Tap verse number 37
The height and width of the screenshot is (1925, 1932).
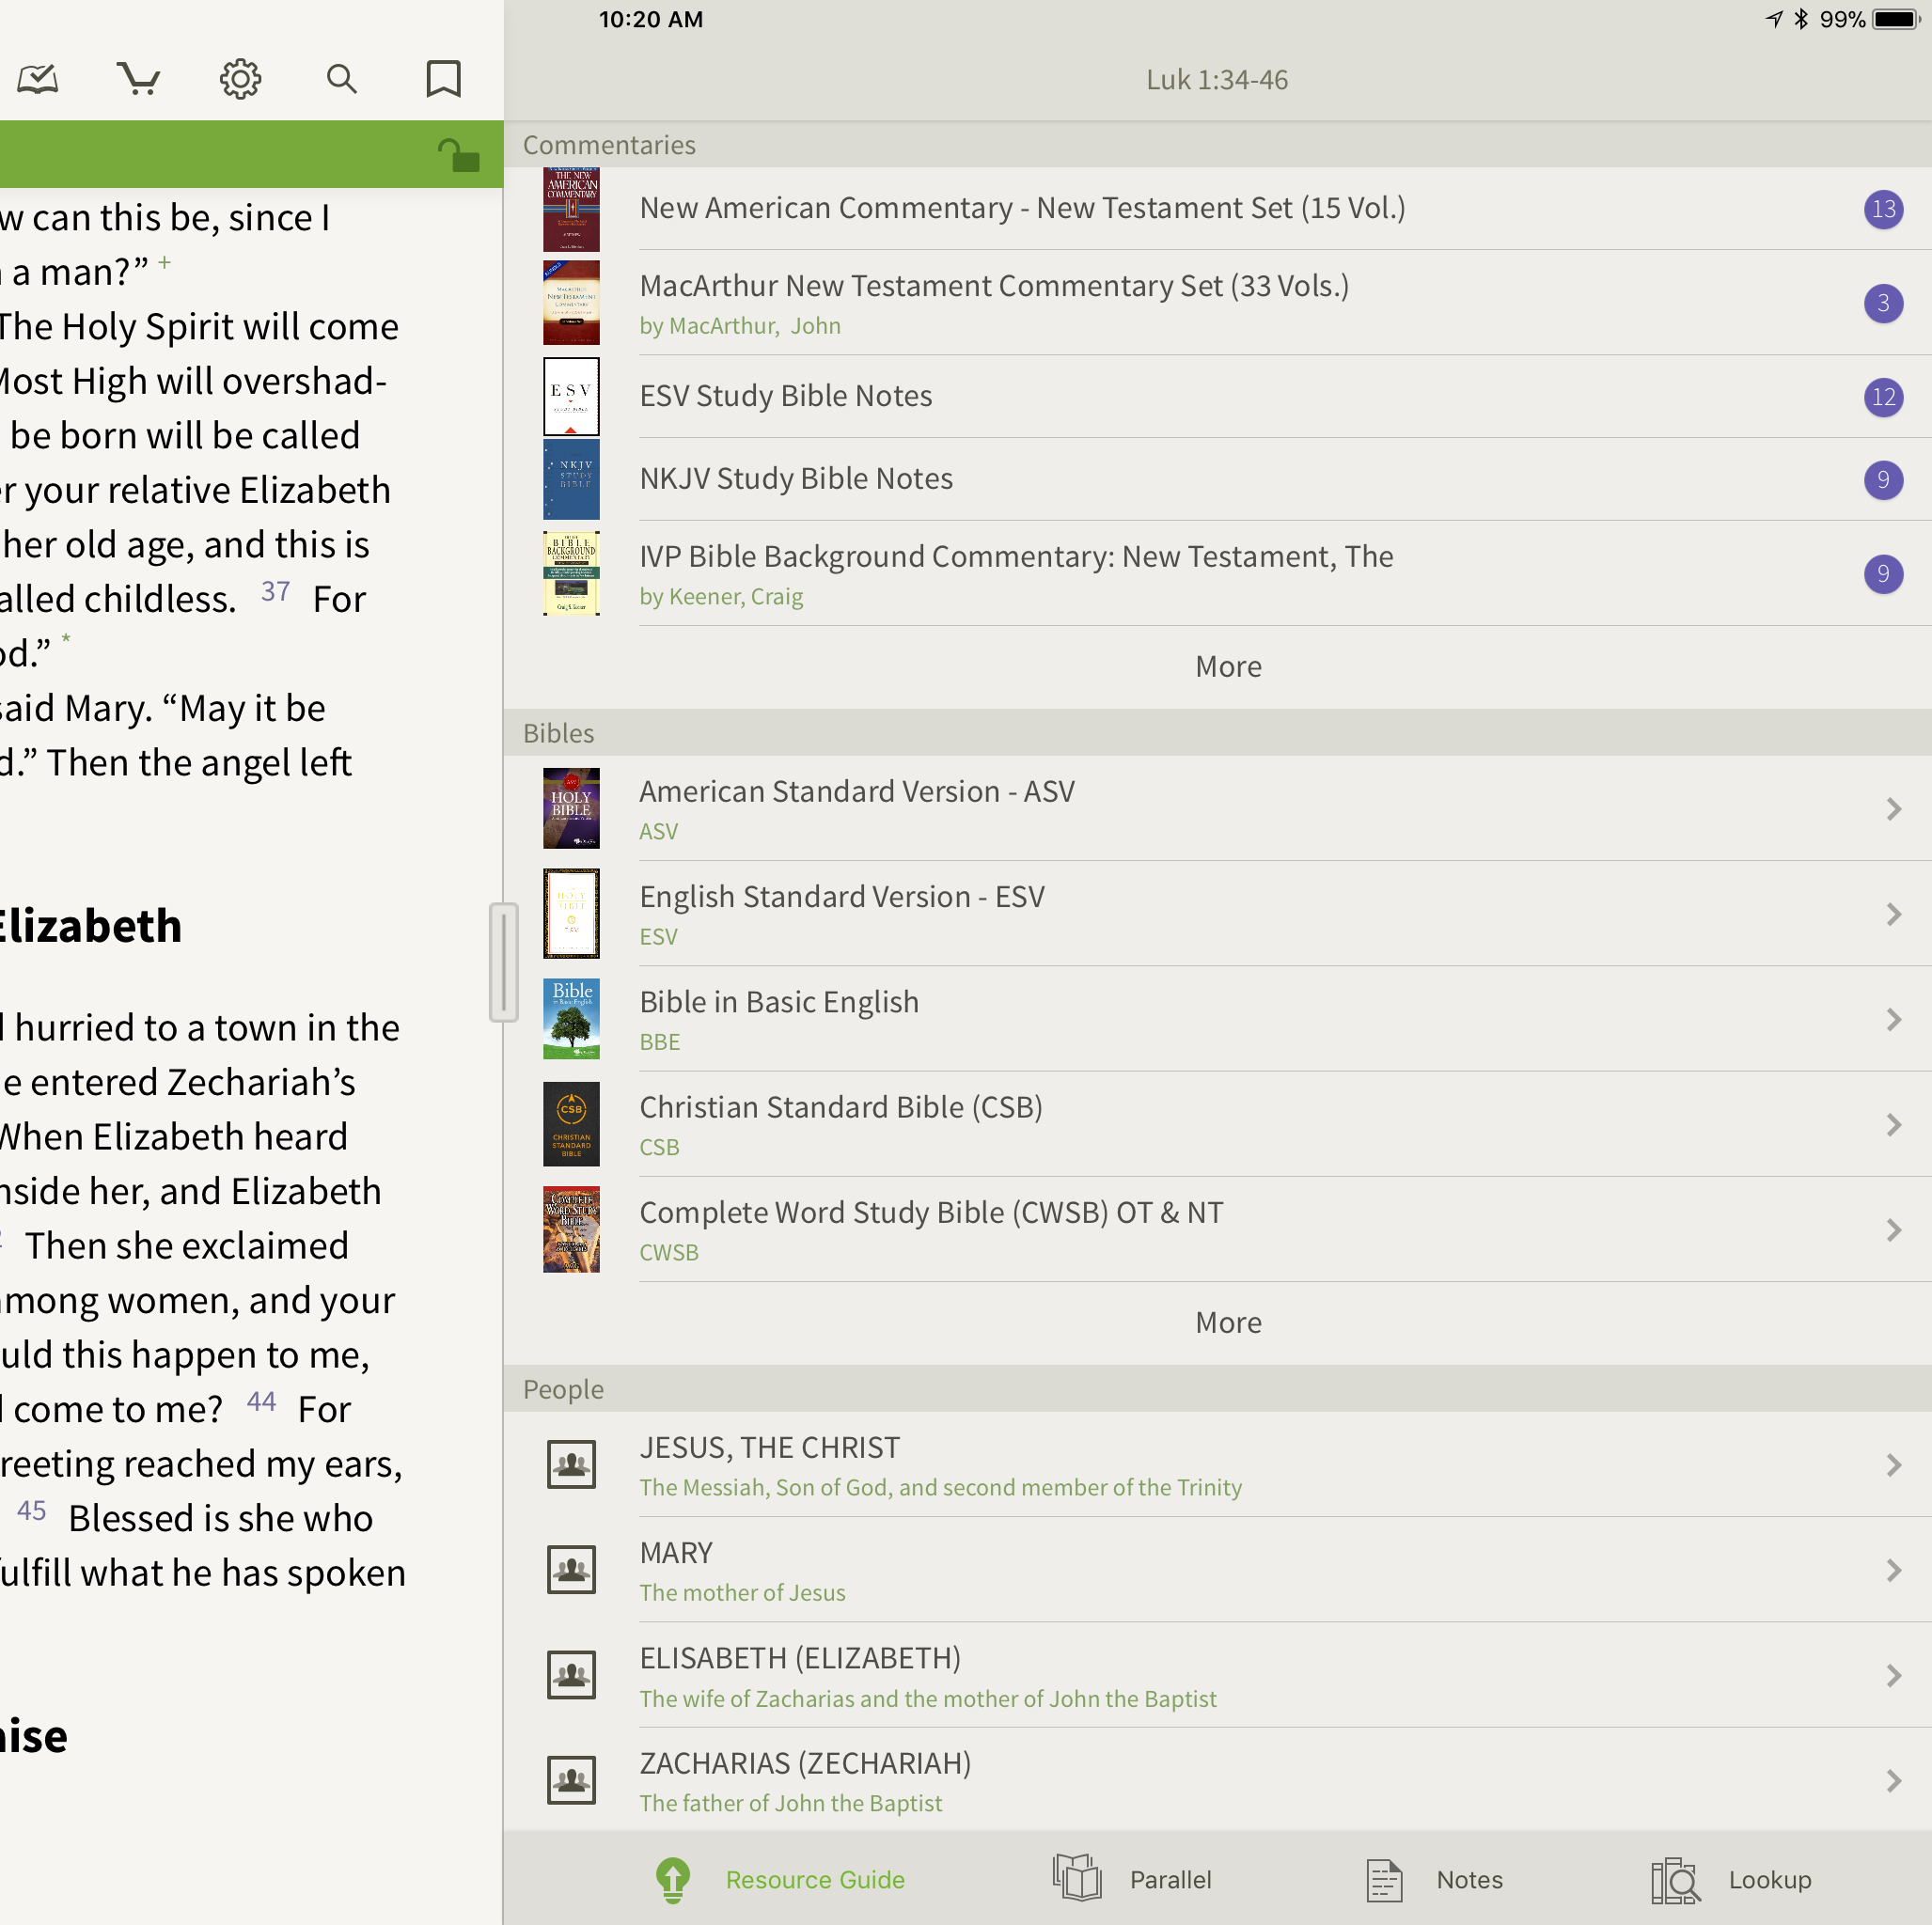click(275, 592)
